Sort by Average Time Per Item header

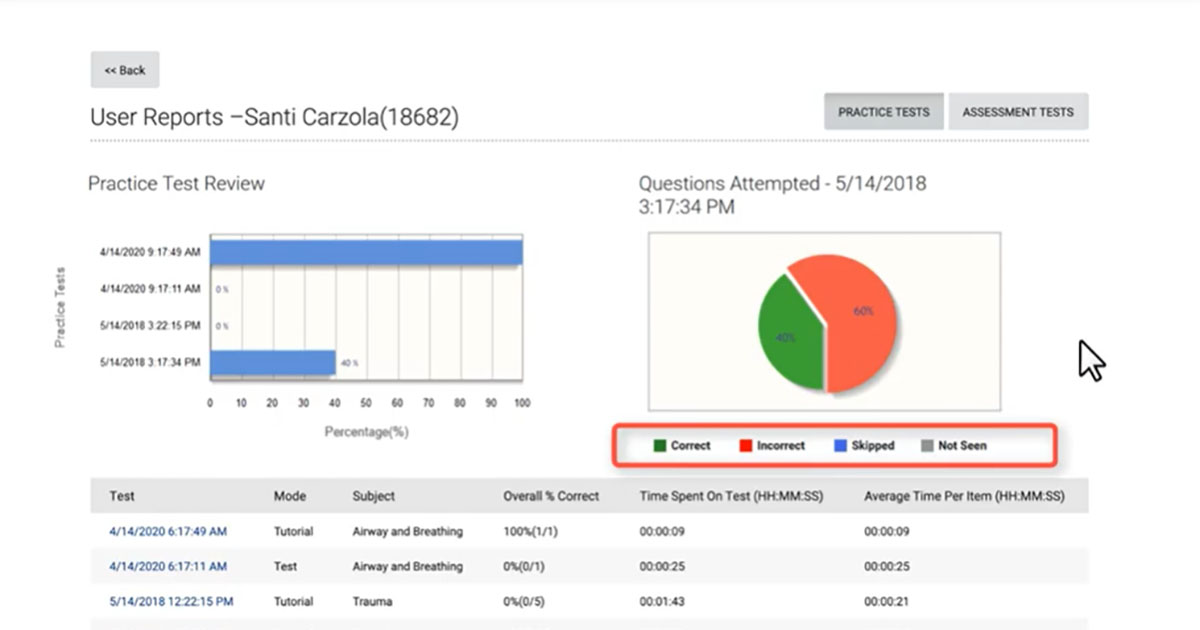tap(964, 496)
